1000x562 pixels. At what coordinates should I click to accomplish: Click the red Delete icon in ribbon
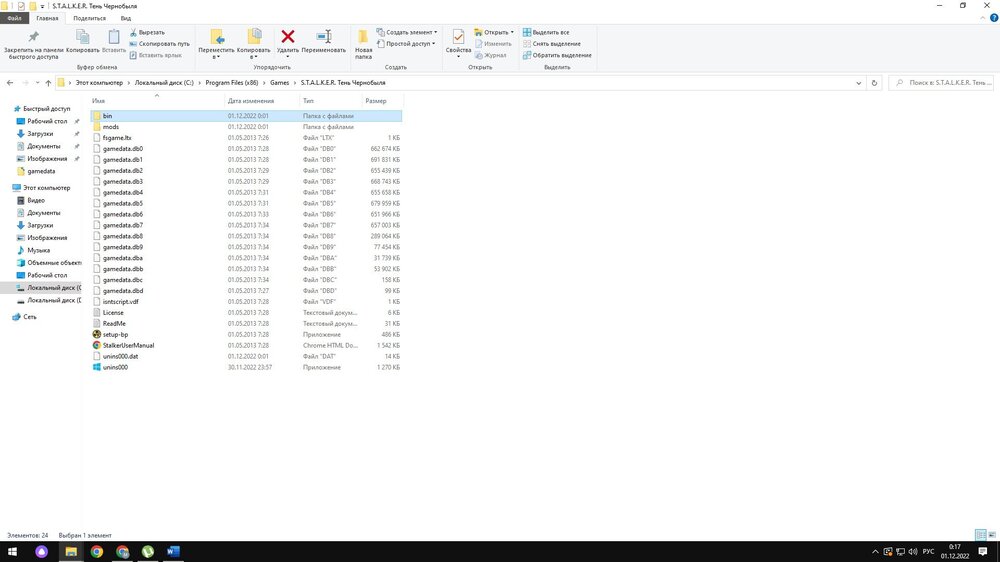[288, 38]
